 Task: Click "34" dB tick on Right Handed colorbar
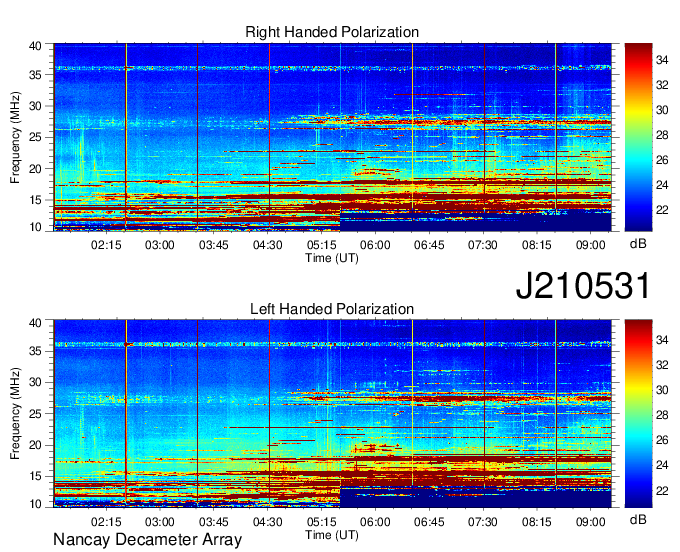[662, 60]
